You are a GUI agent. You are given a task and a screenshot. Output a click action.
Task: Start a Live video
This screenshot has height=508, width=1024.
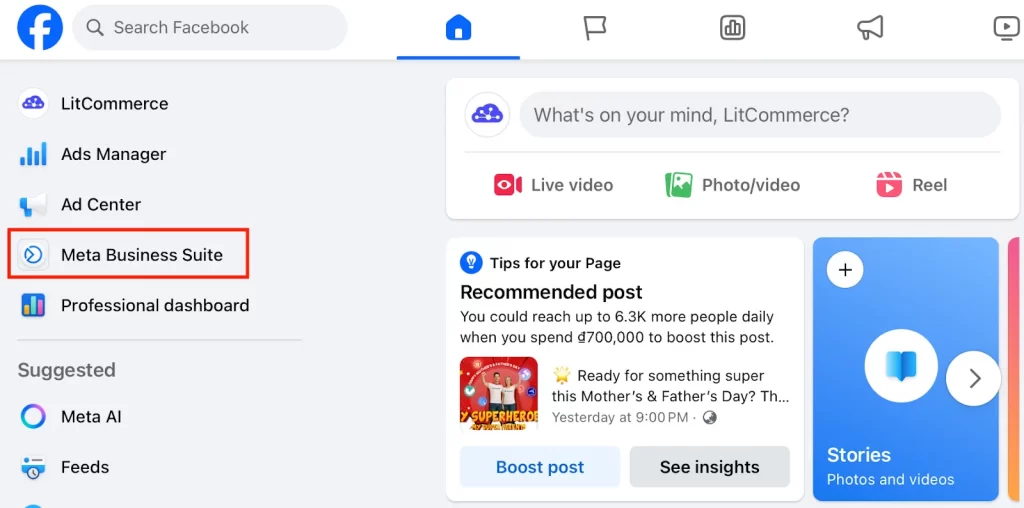[x=553, y=185]
